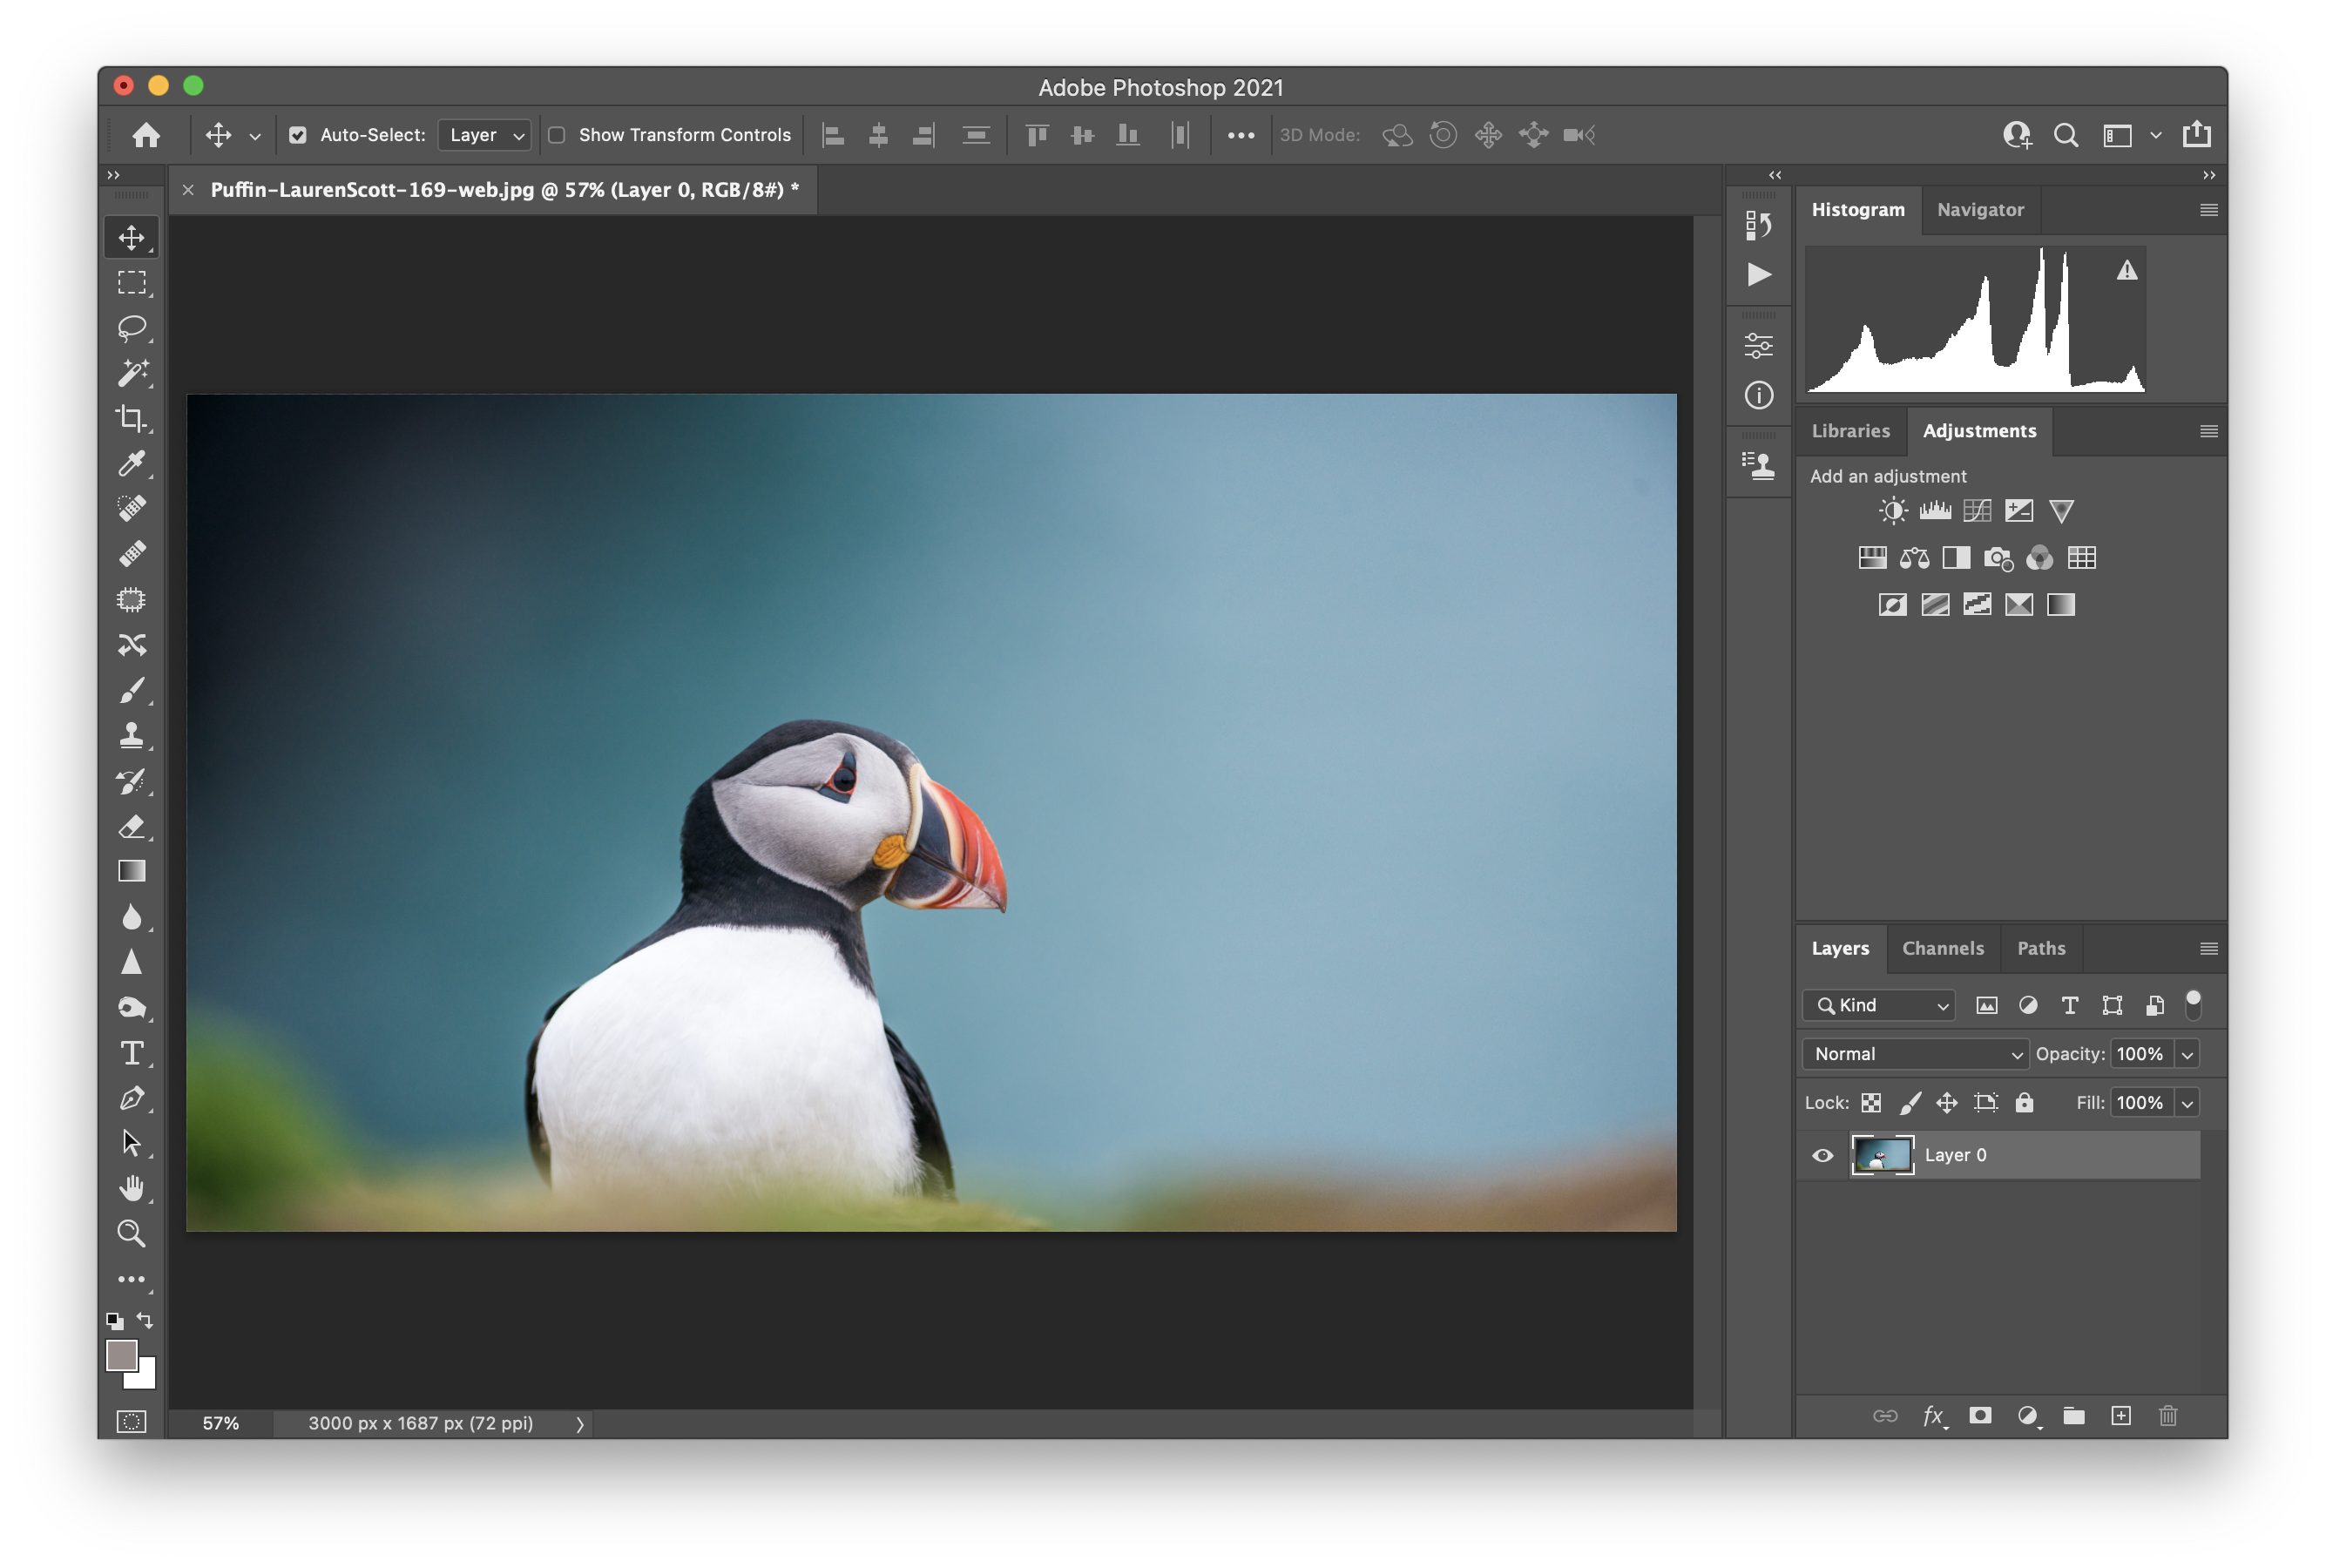Select the Horizontal Type tool
The image size is (2326, 1568).
131,1053
